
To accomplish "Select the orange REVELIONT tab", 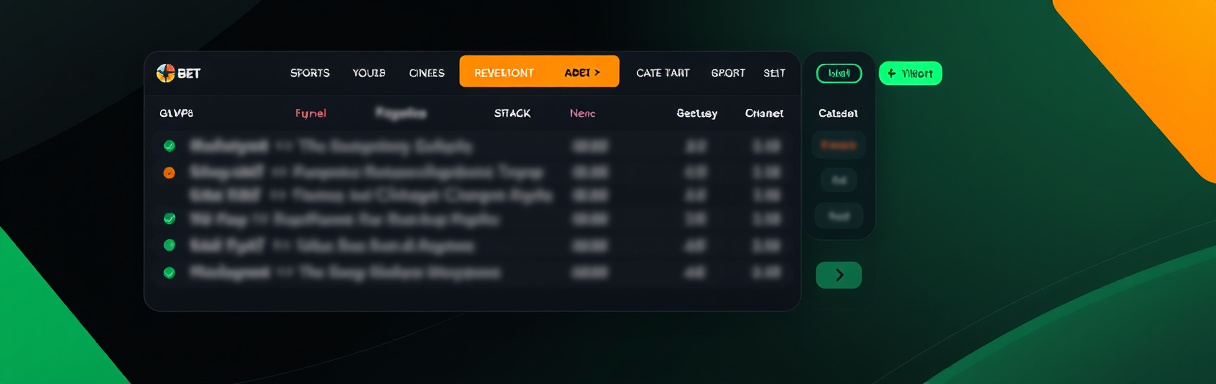I will (504, 73).
